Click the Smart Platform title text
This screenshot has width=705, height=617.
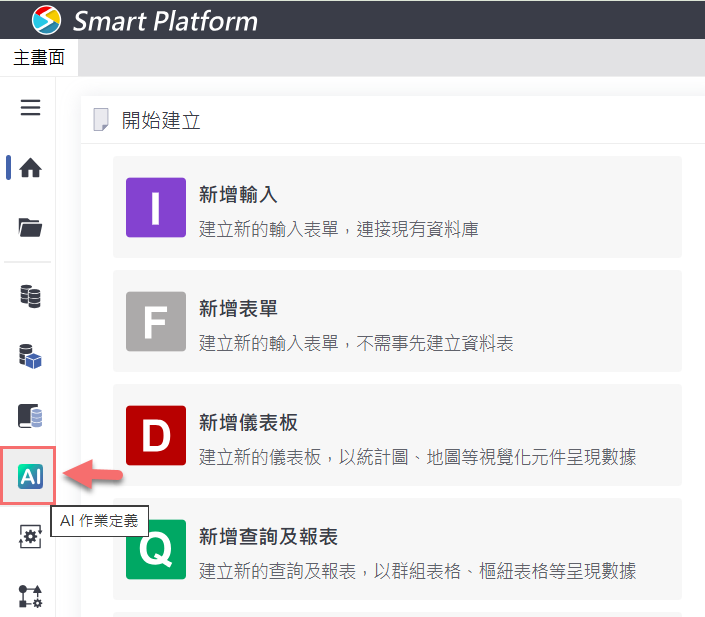(165, 21)
